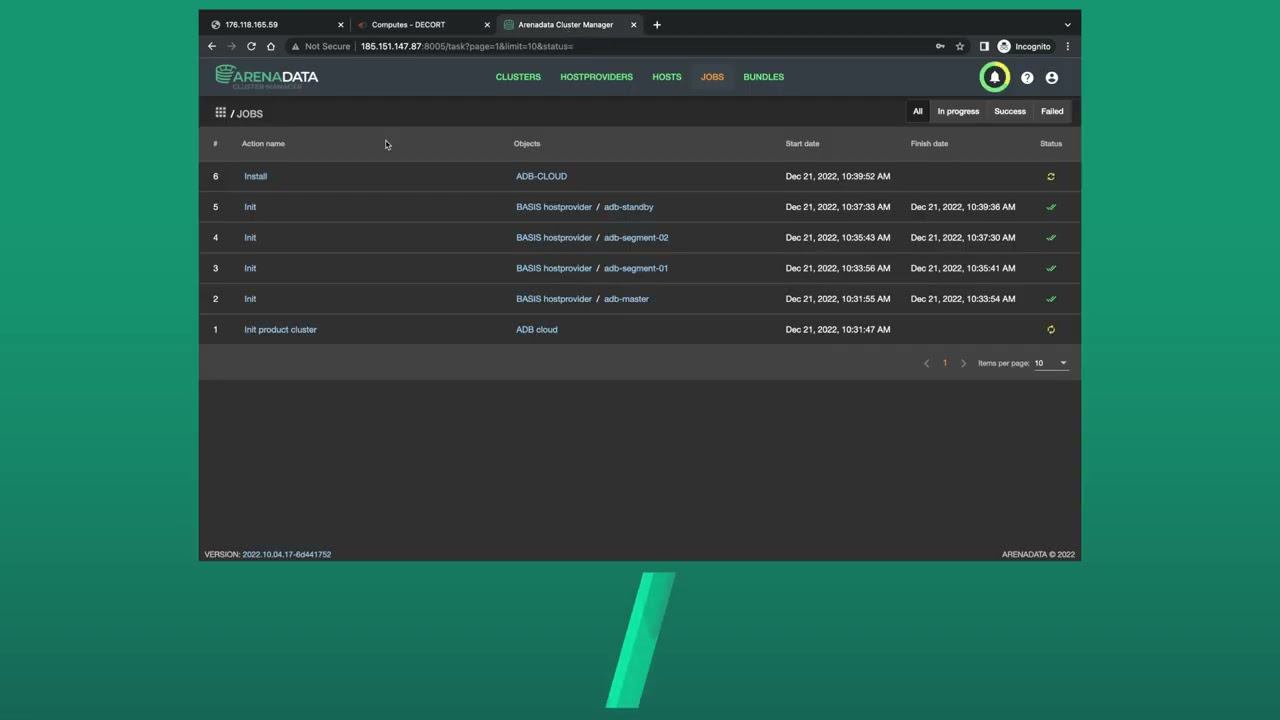1280x720 pixels.
Task: Filter jobs by All
Action: 917,111
